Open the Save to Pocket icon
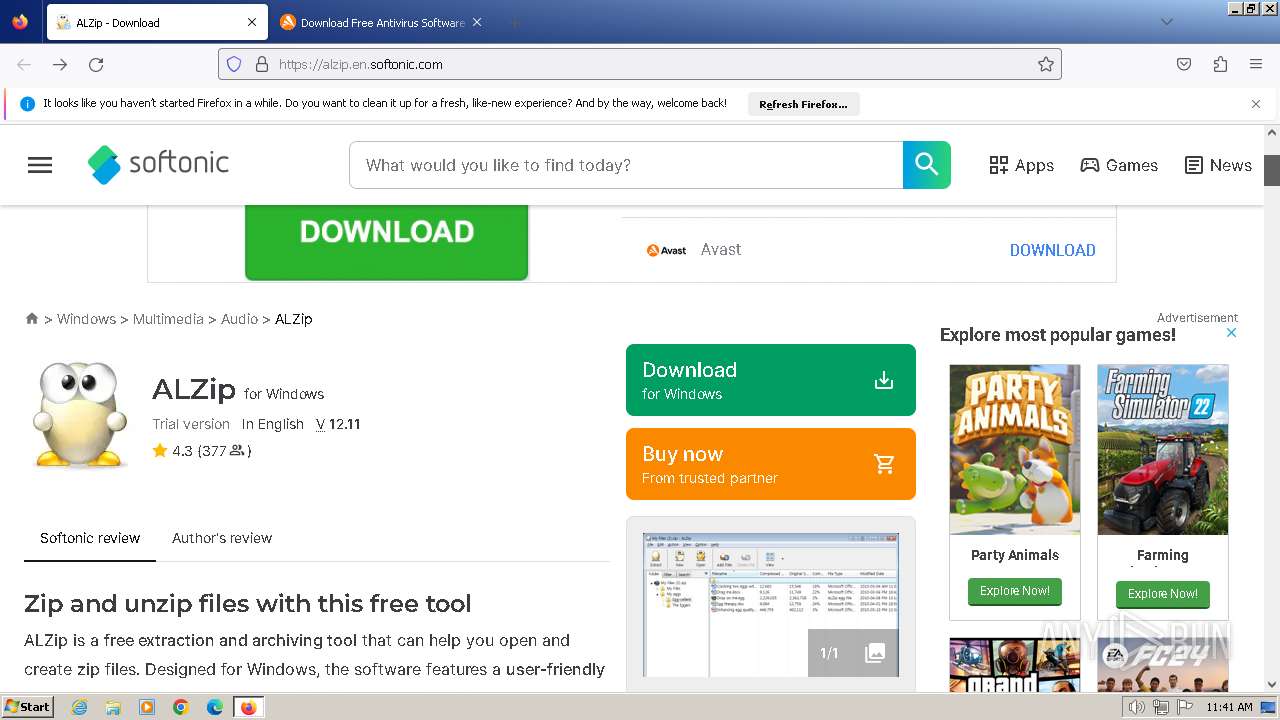Viewport: 1280px width, 720px height. 1184,64
